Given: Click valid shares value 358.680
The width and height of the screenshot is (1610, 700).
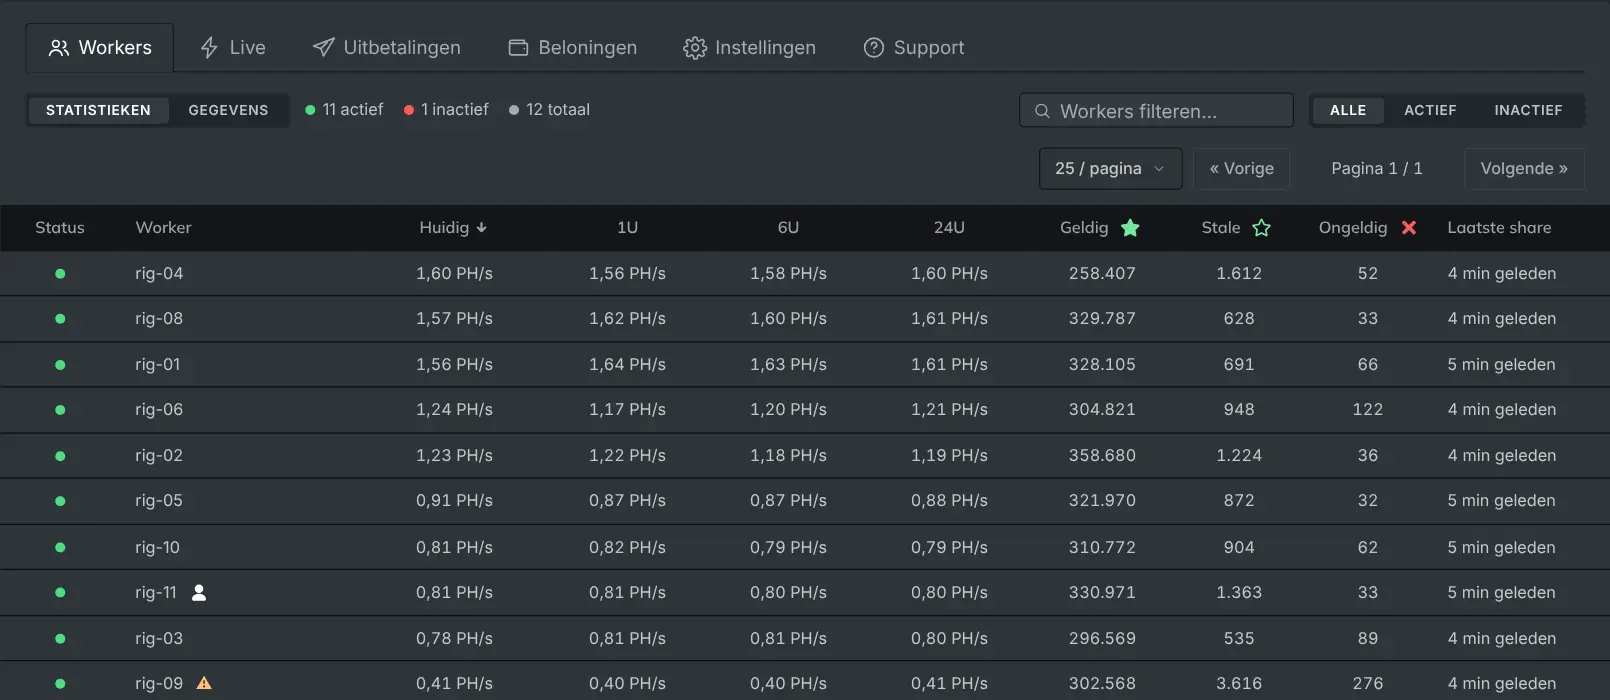Looking at the screenshot, I should pos(1102,456).
